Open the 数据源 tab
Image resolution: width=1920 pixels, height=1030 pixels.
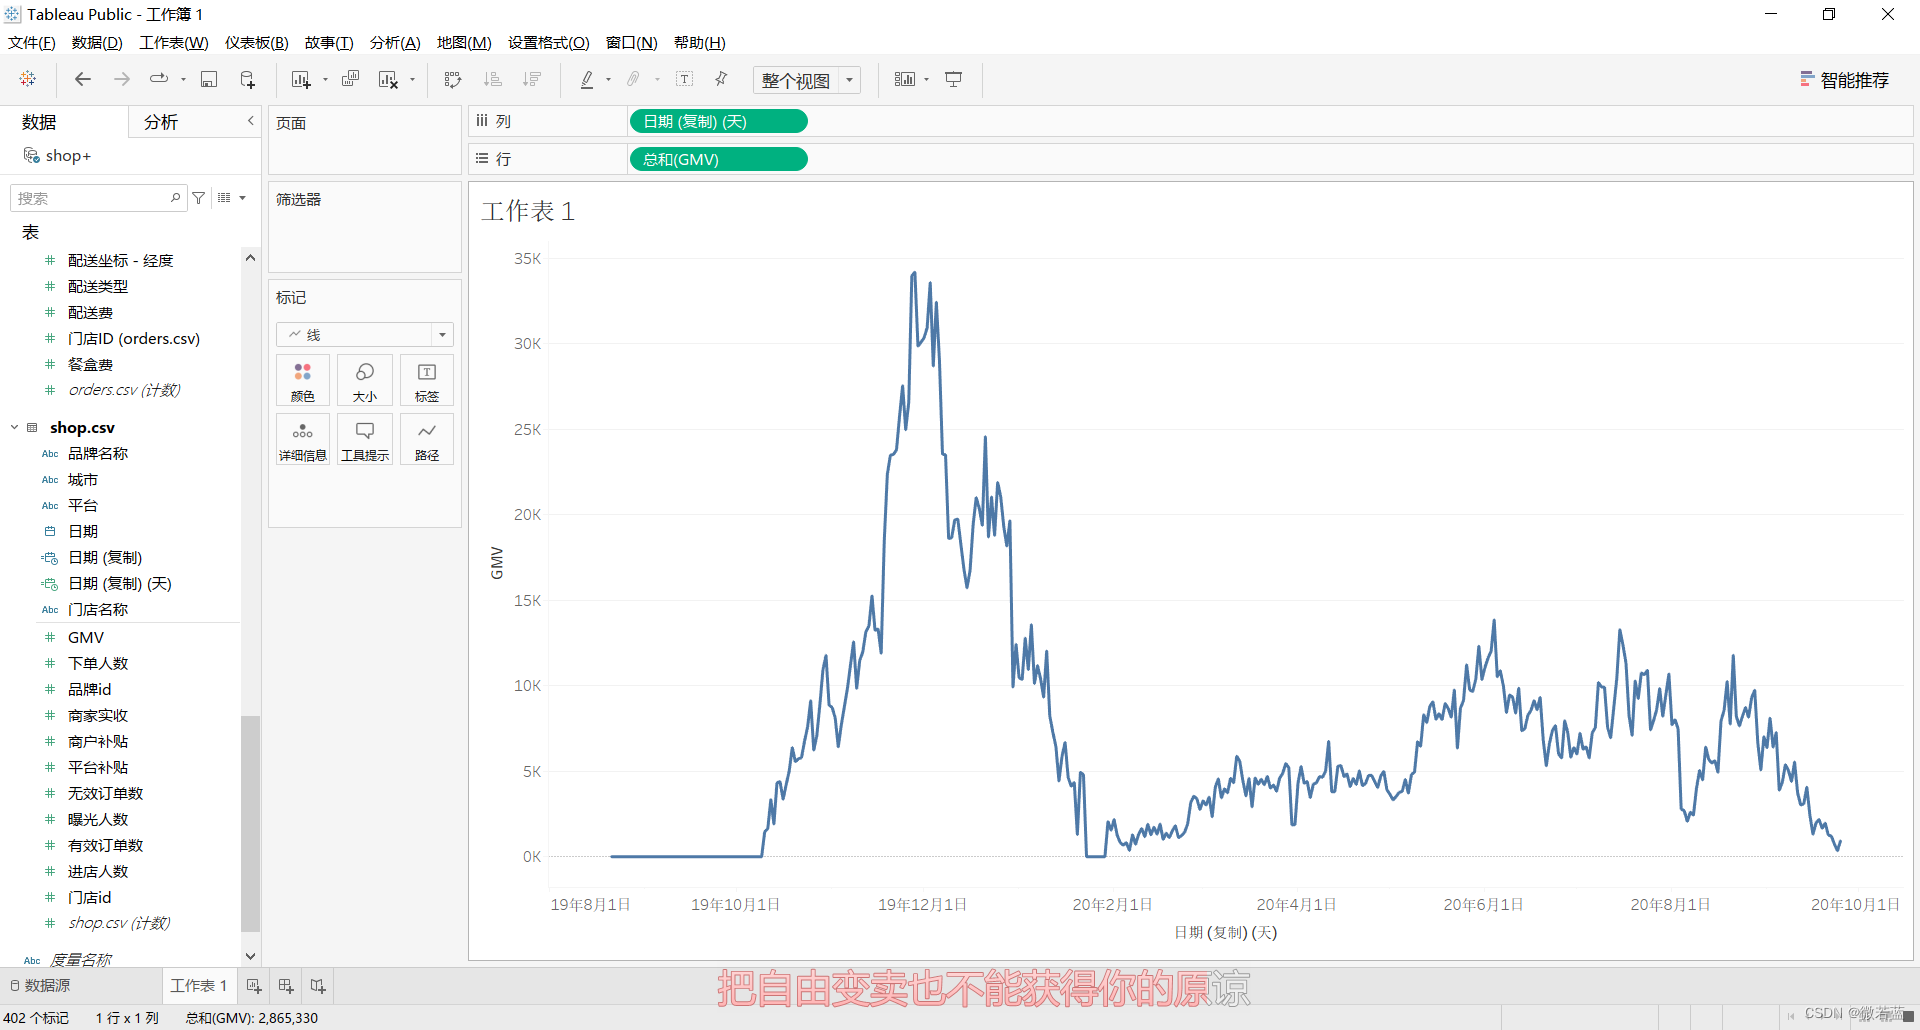[40, 986]
